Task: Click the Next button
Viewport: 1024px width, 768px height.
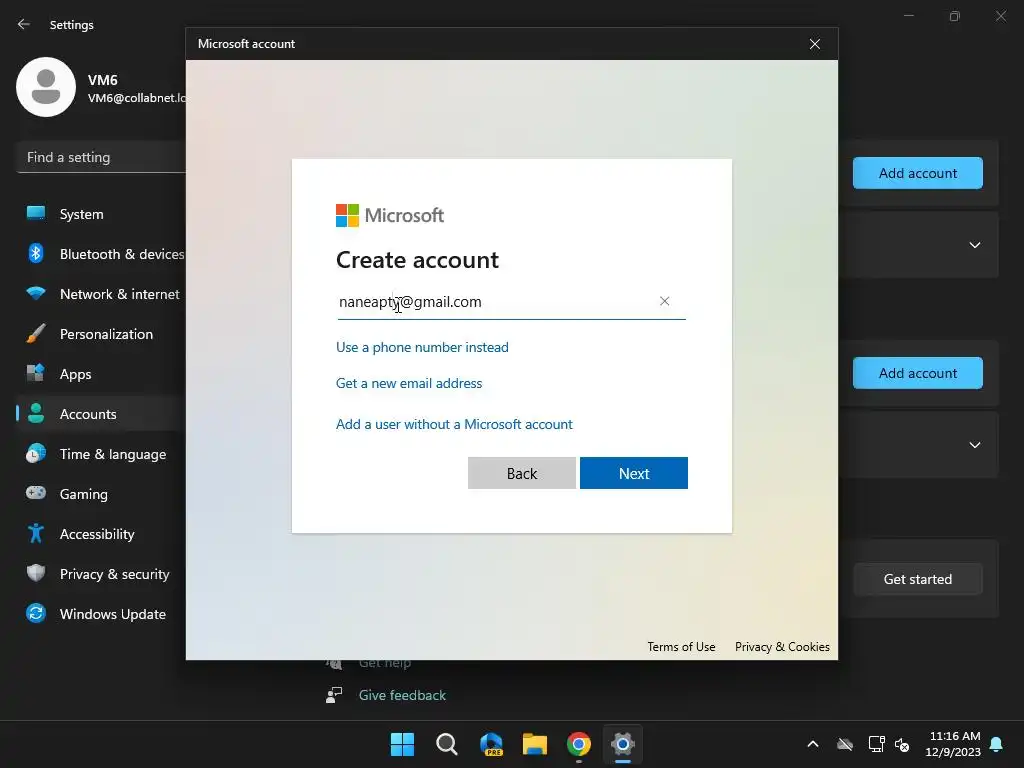Action: coord(633,473)
